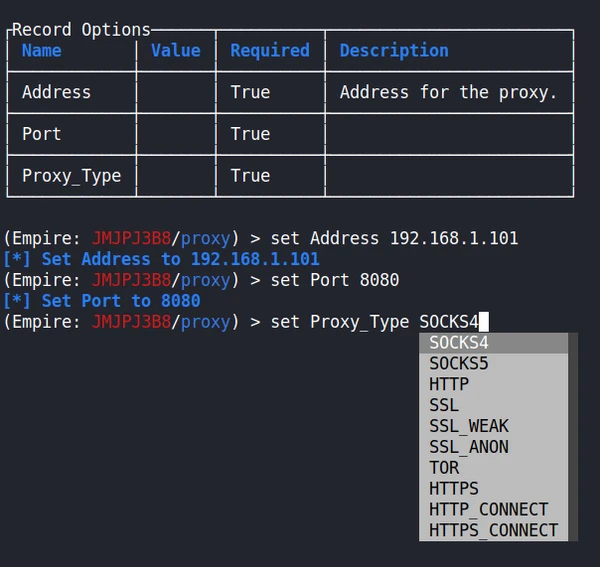Select SSL_ANON in the dropdown list

point(469,447)
